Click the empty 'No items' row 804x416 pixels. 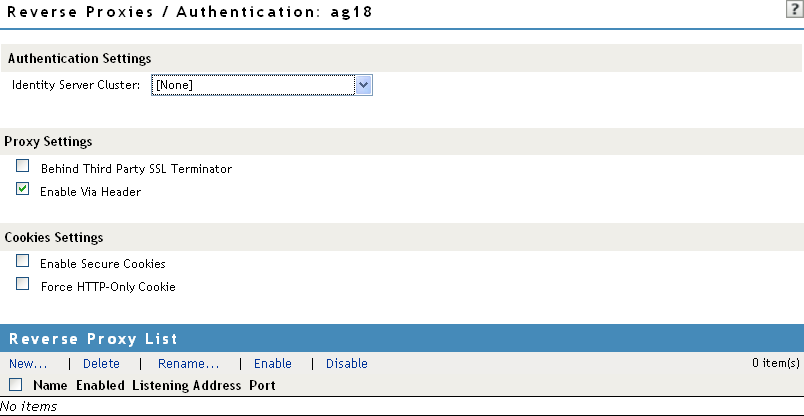(x=29, y=406)
